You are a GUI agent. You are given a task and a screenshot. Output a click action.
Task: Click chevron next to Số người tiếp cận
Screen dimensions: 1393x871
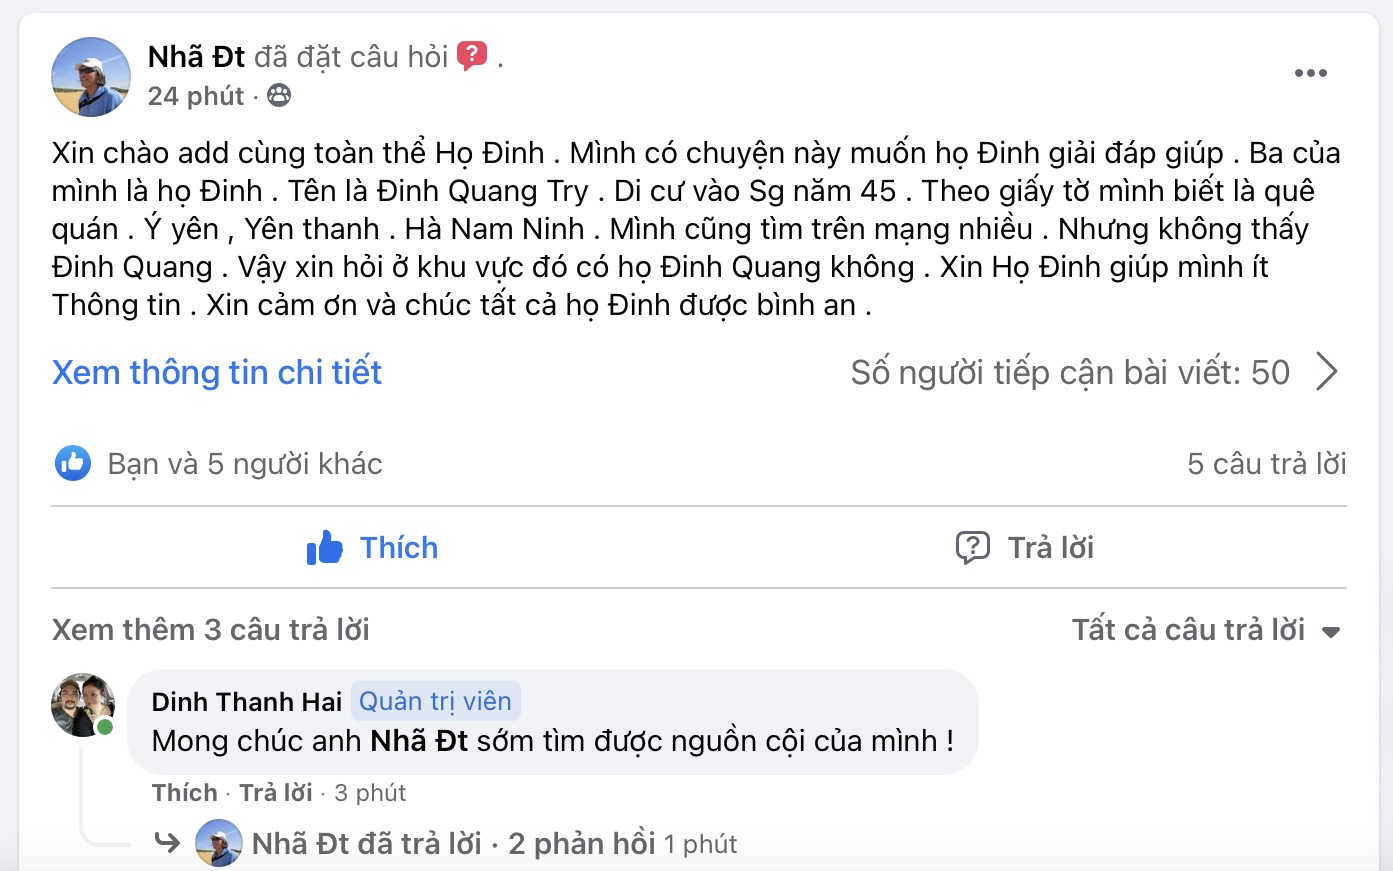pyautogui.click(x=1327, y=372)
